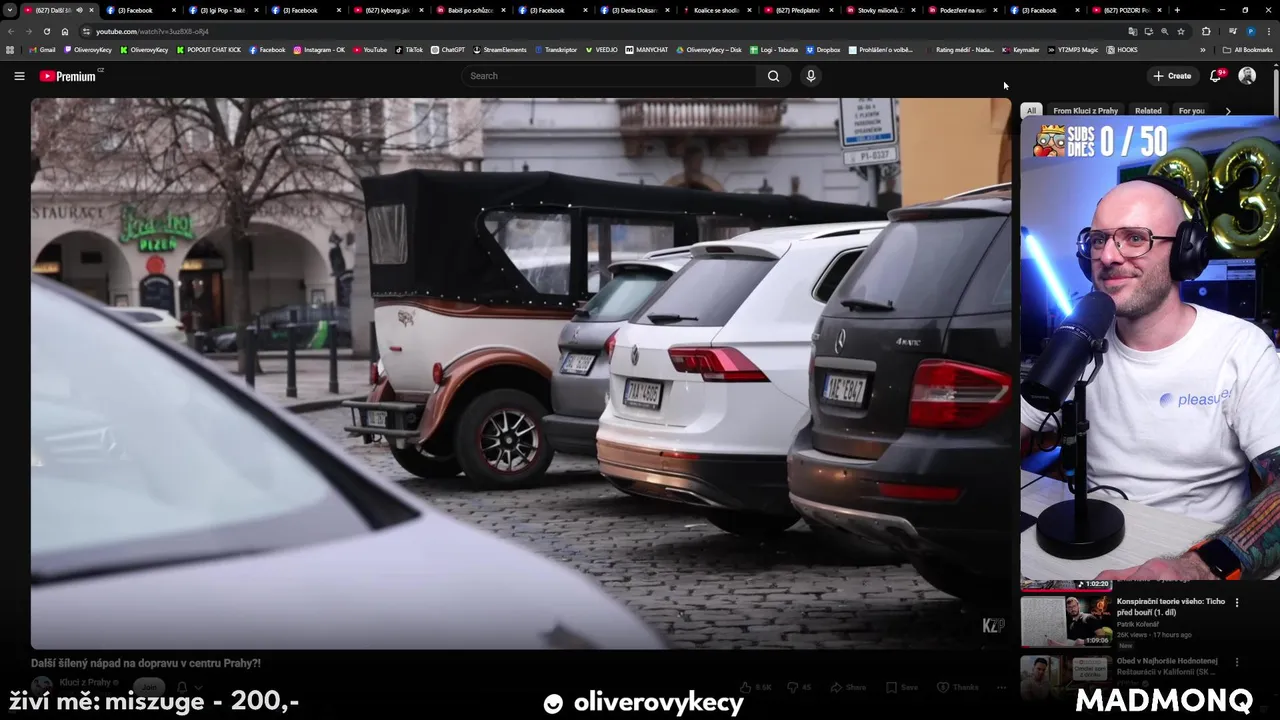This screenshot has width=1280, height=720.
Task: Go back in browser history
Action: (12, 31)
